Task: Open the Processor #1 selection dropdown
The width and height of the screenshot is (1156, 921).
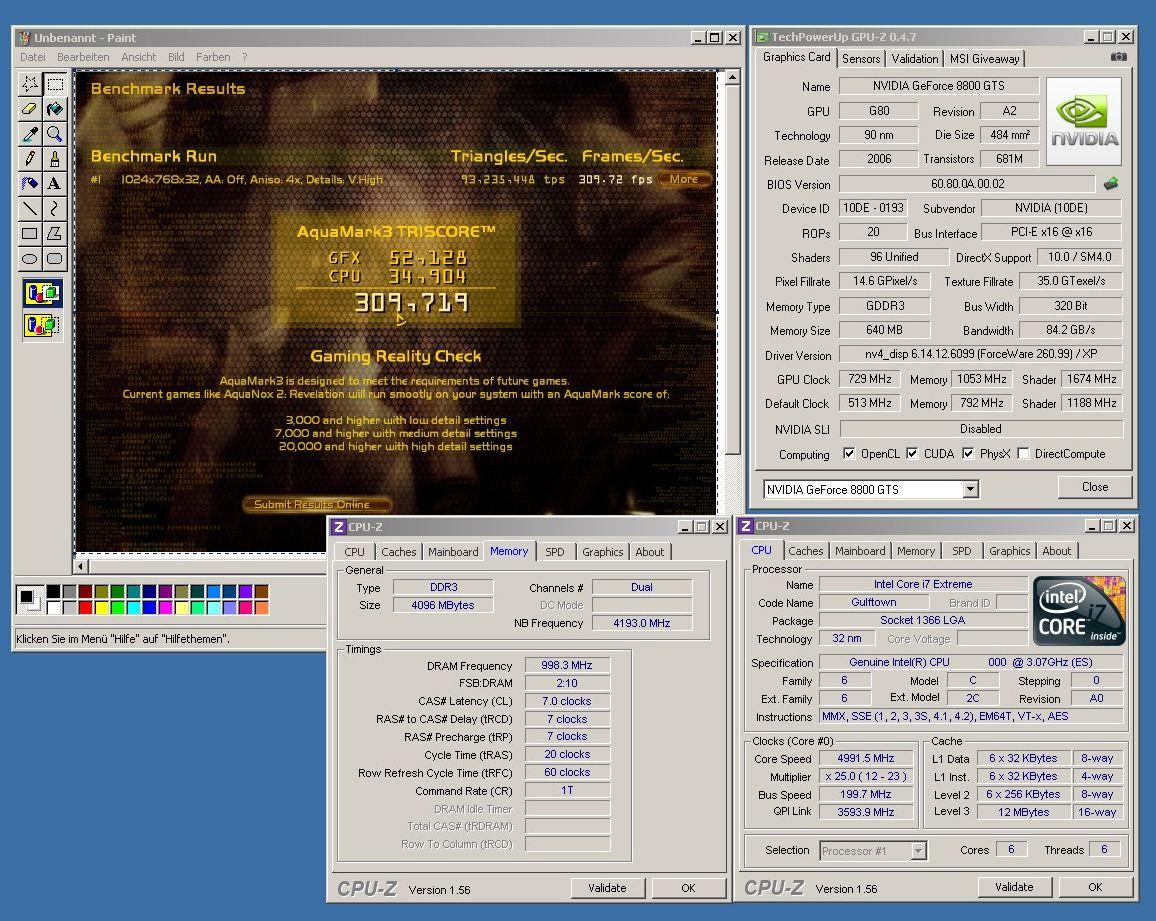Action: tap(918, 851)
